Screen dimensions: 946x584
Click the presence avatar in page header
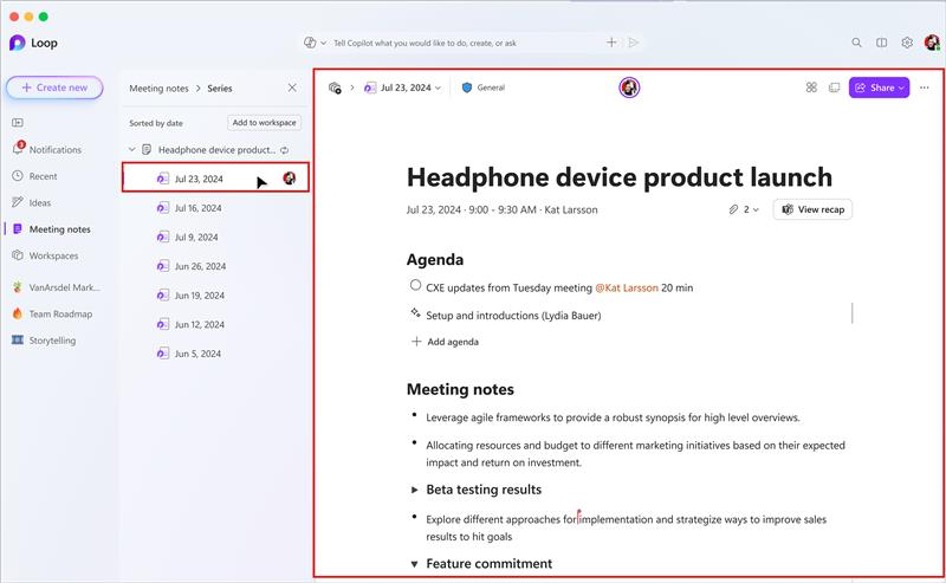click(629, 87)
